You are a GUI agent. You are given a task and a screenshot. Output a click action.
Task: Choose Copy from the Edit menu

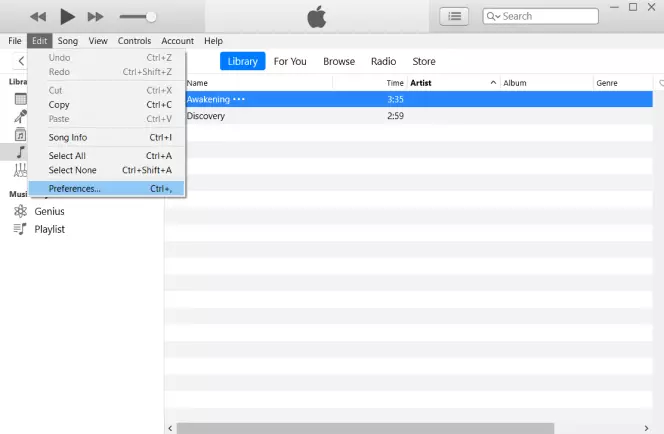(x=107, y=105)
